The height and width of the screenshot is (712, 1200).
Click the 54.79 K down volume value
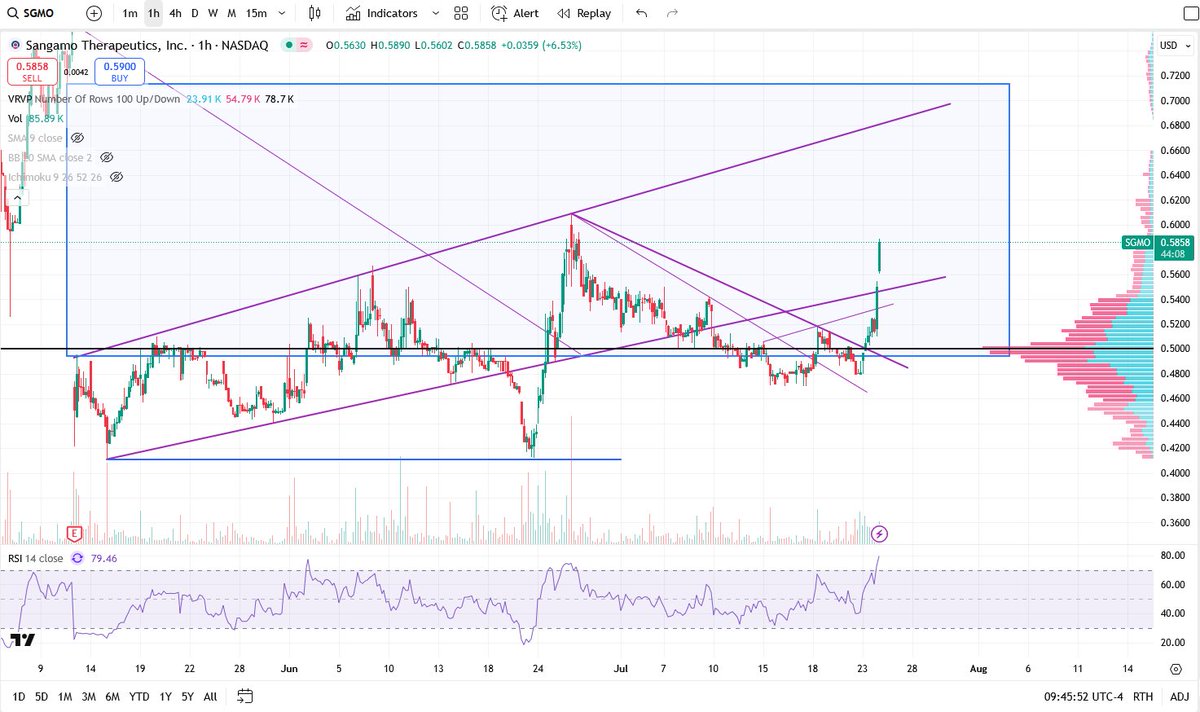click(242, 99)
